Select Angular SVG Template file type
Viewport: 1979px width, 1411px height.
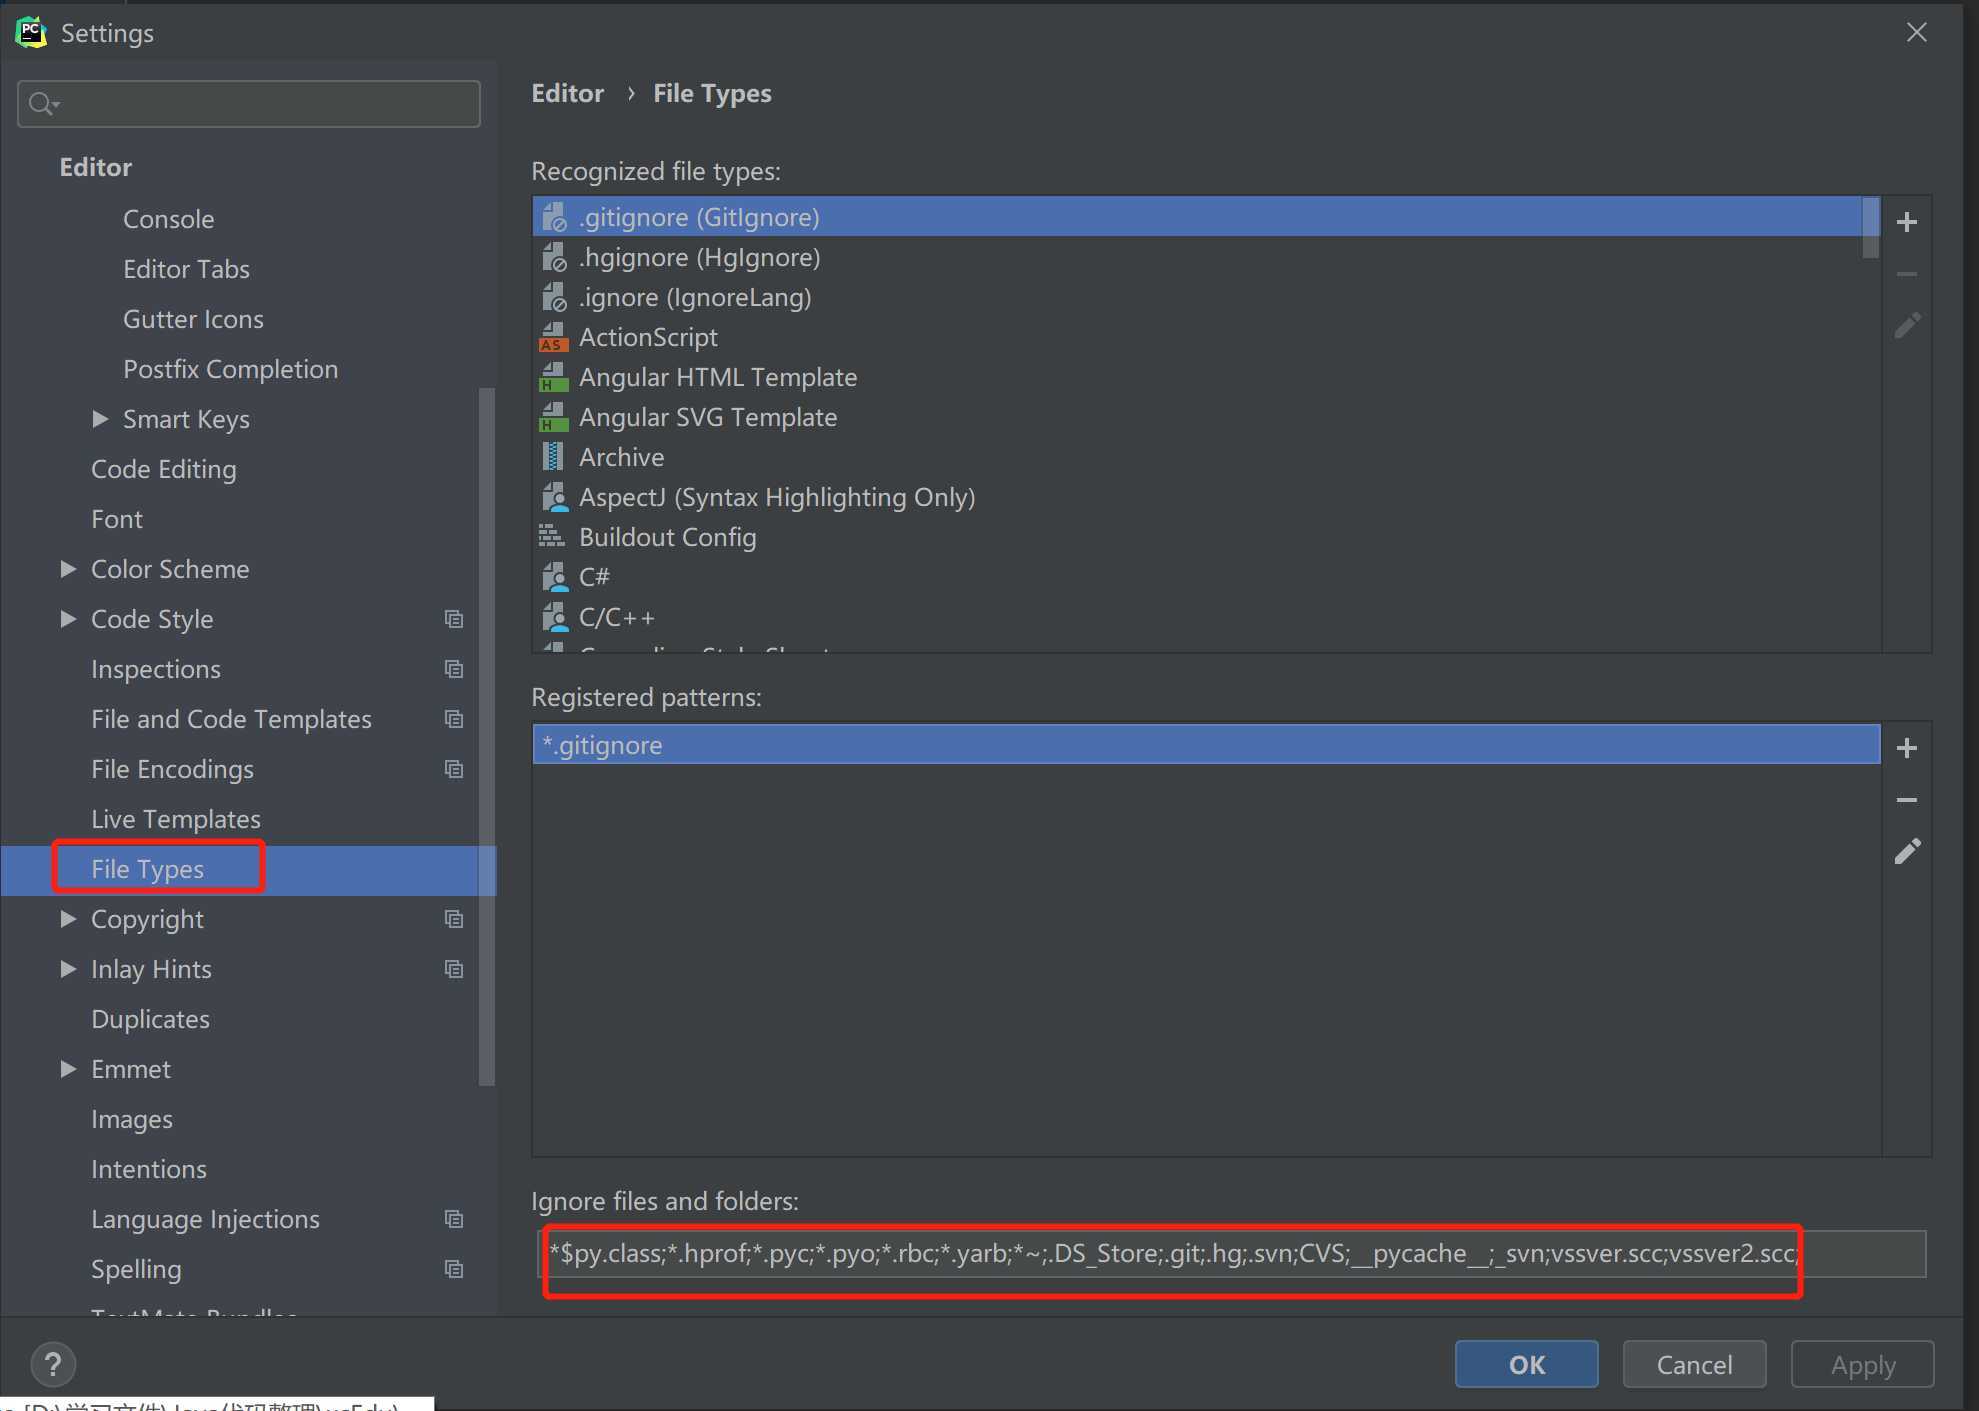pyautogui.click(x=1197, y=417)
